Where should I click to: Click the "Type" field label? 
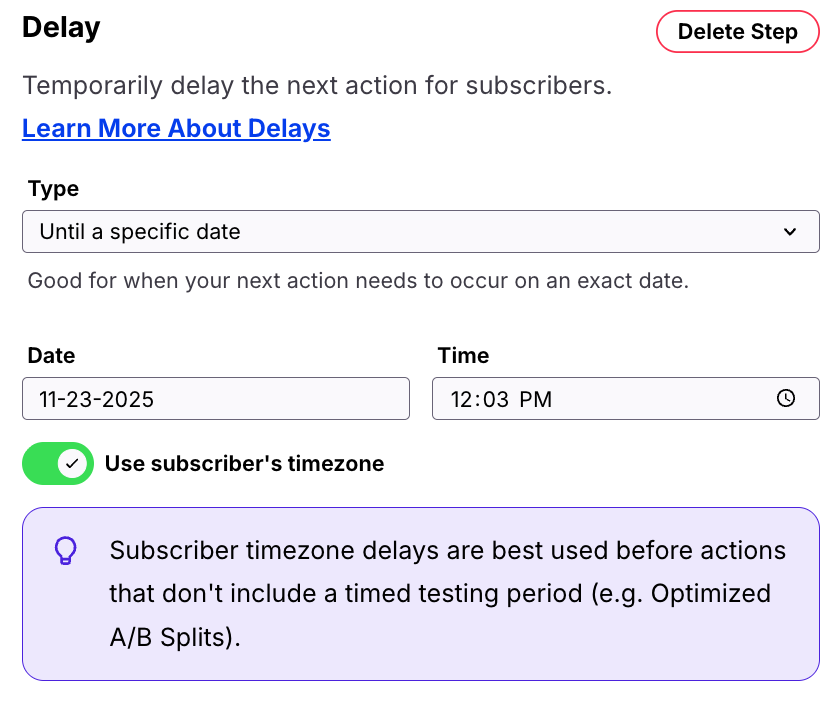[53, 188]
